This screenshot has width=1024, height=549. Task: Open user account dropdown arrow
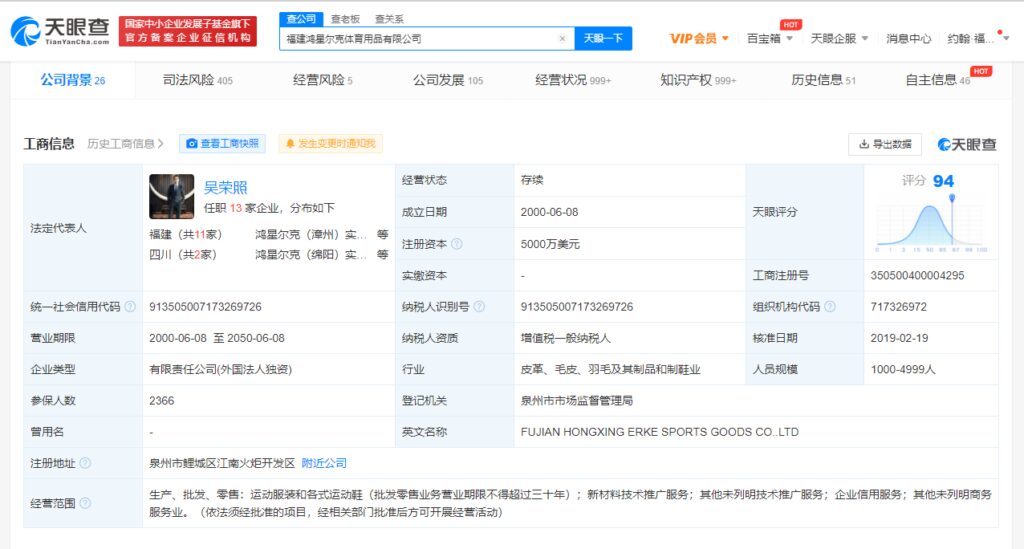[x=1006, y=39]
